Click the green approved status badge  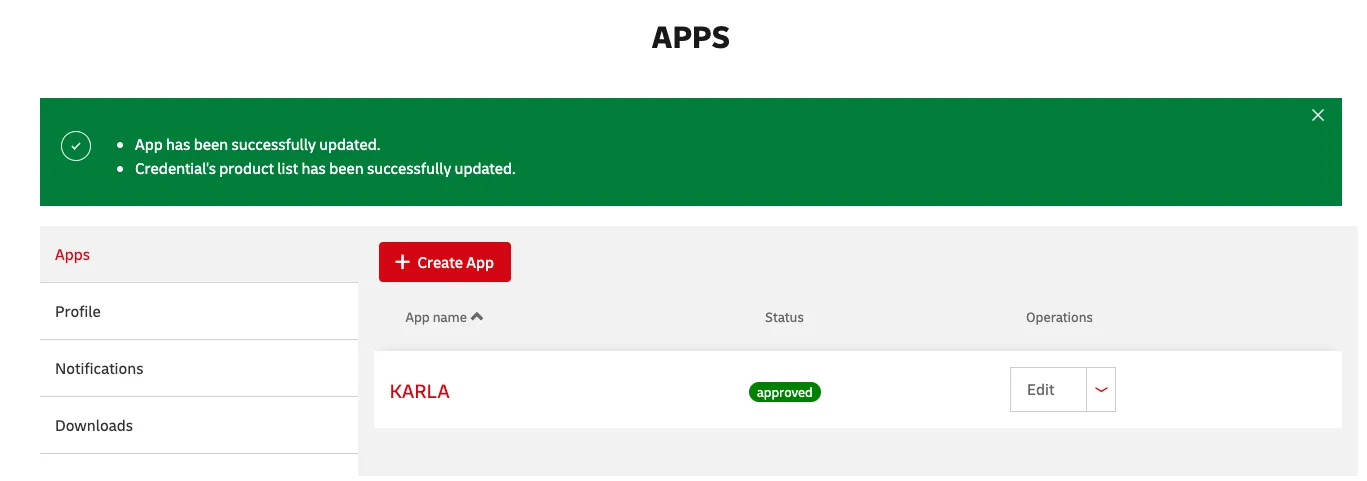784,392
